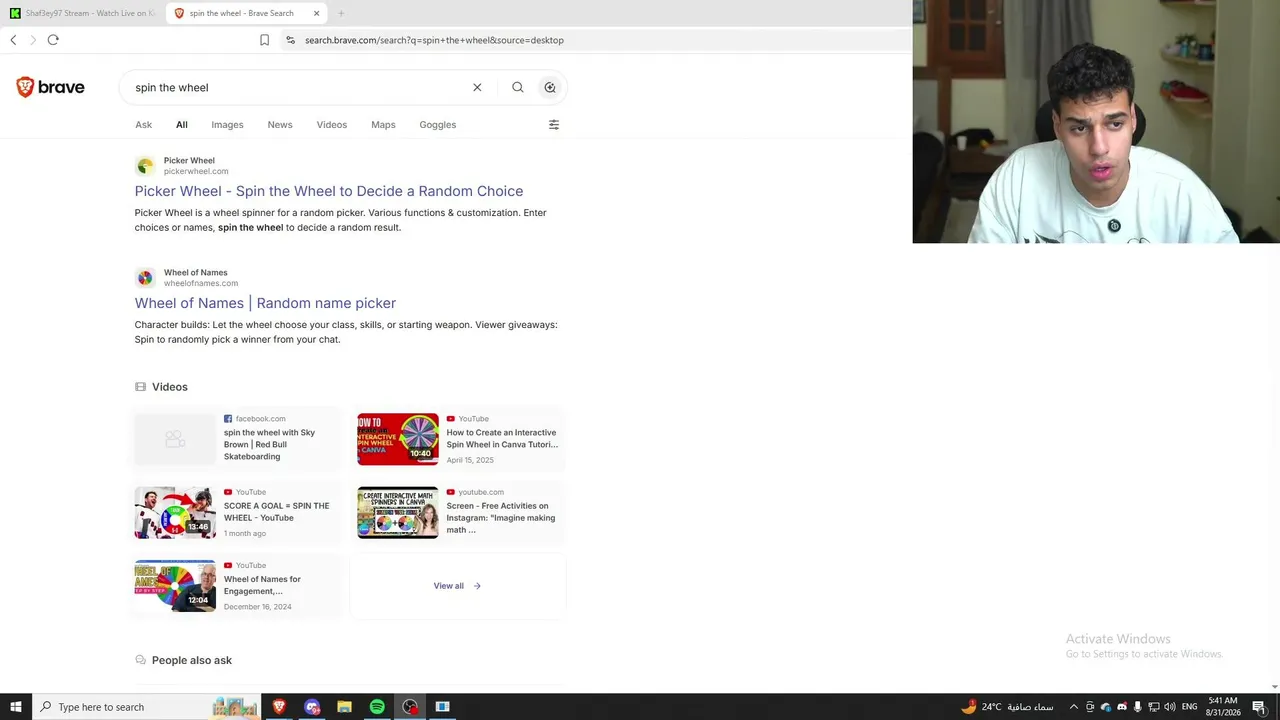Open the 10:40 Canva video thumbnail
Image resolution: width=1280 pixels, height=720 pixels.
(x=398, y=439)
